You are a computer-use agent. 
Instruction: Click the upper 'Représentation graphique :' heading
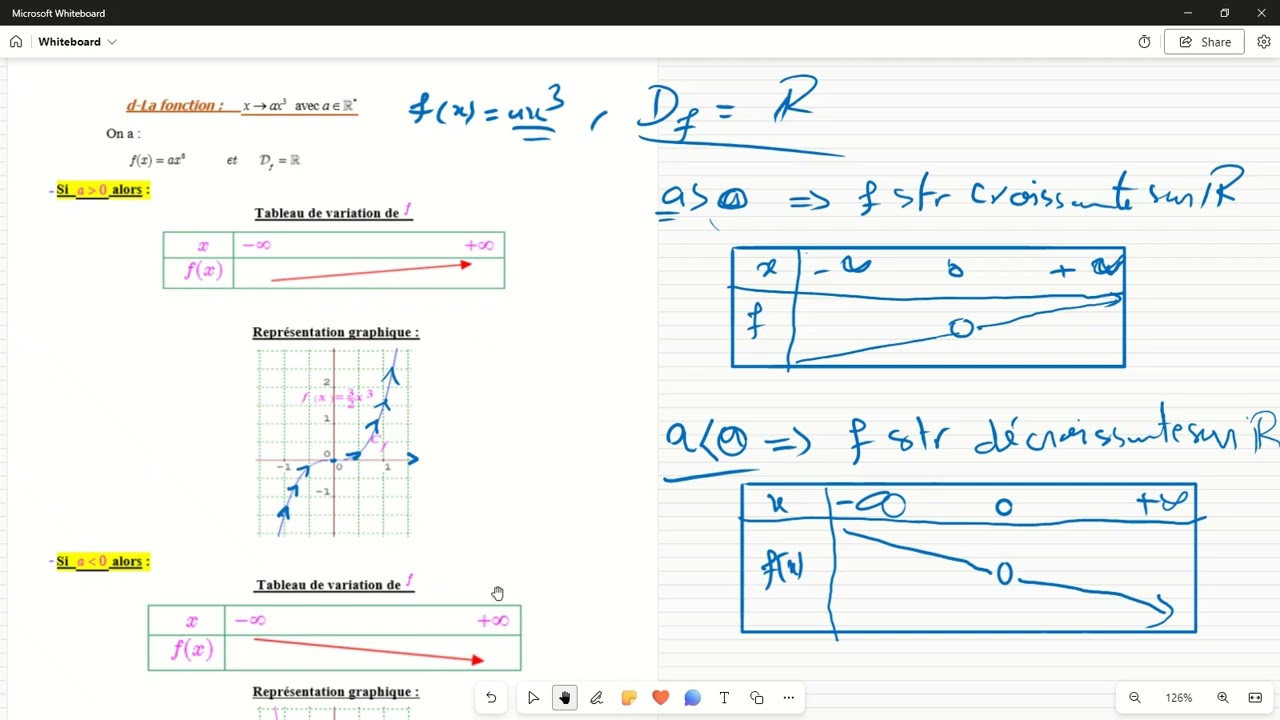coord(336,332)
